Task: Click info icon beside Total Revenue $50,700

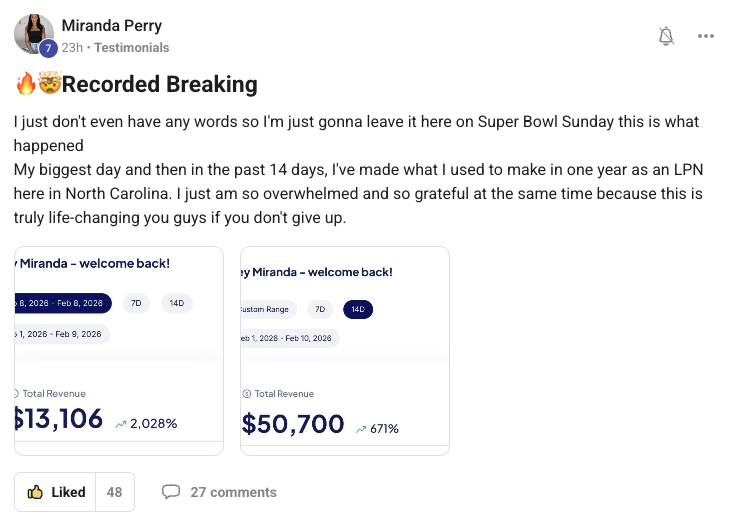Action: pos(247,393)
